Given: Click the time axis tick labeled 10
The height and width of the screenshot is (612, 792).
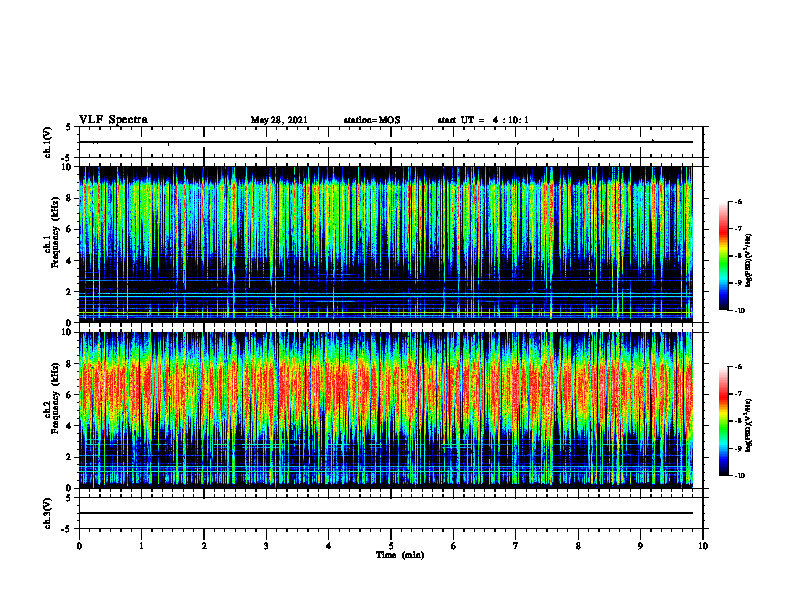Looking at the screenshot, I should pos(703,546).
